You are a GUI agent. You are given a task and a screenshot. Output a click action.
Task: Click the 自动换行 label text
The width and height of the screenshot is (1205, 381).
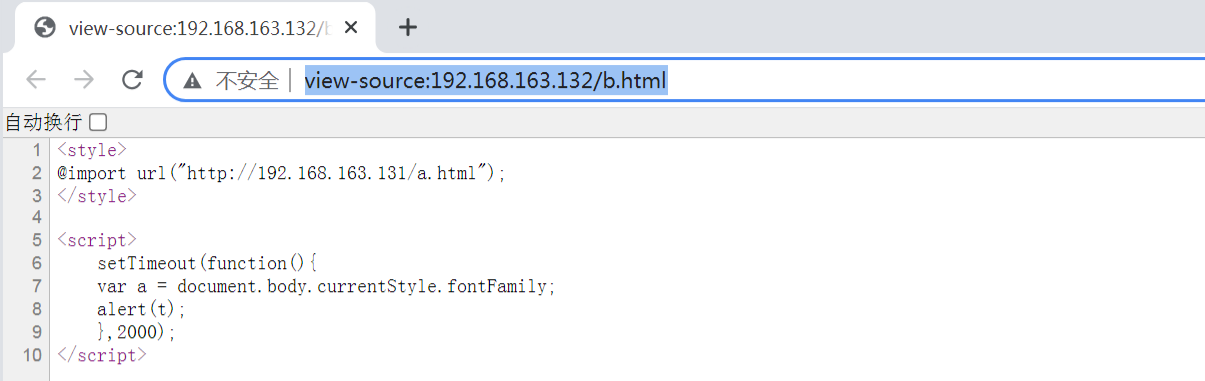coord(43,122)
